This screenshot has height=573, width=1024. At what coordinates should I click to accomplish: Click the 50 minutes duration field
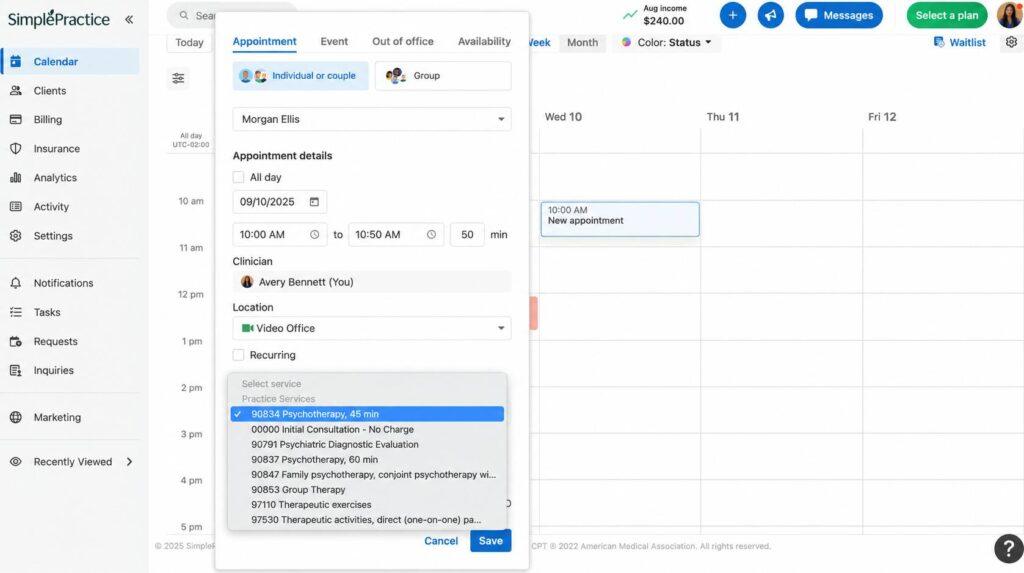(x=467, y=235)
